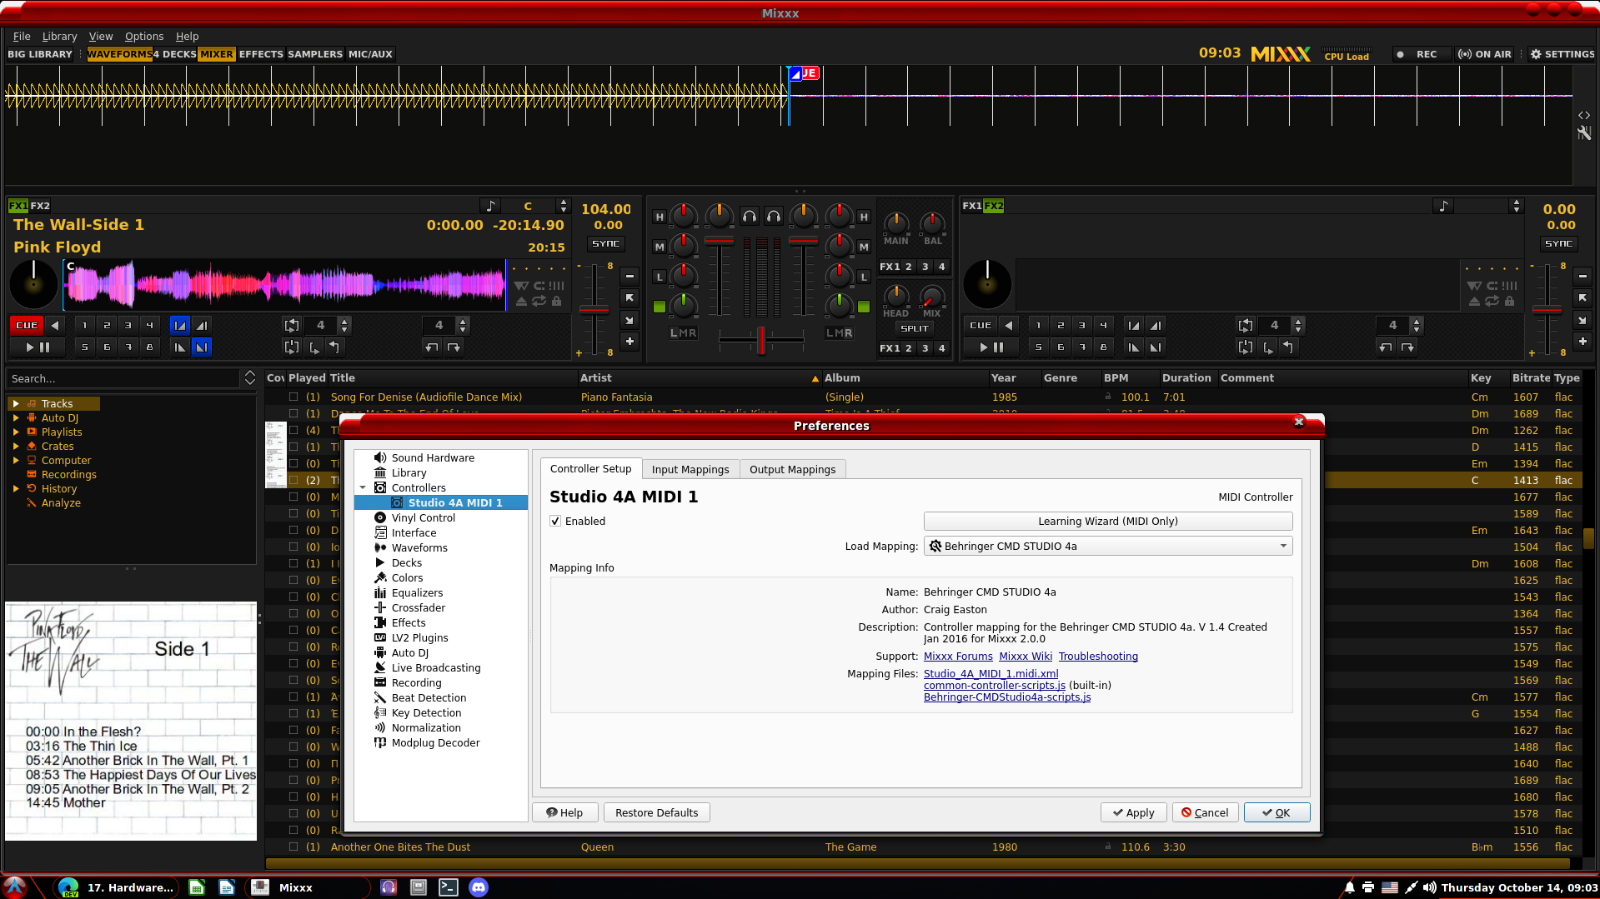Viewport: 1600px width, 899px height.
Task: Toggle played checkbox for Another One Bites The Dust
Action: pyautogui.click(x=294, y=847)
